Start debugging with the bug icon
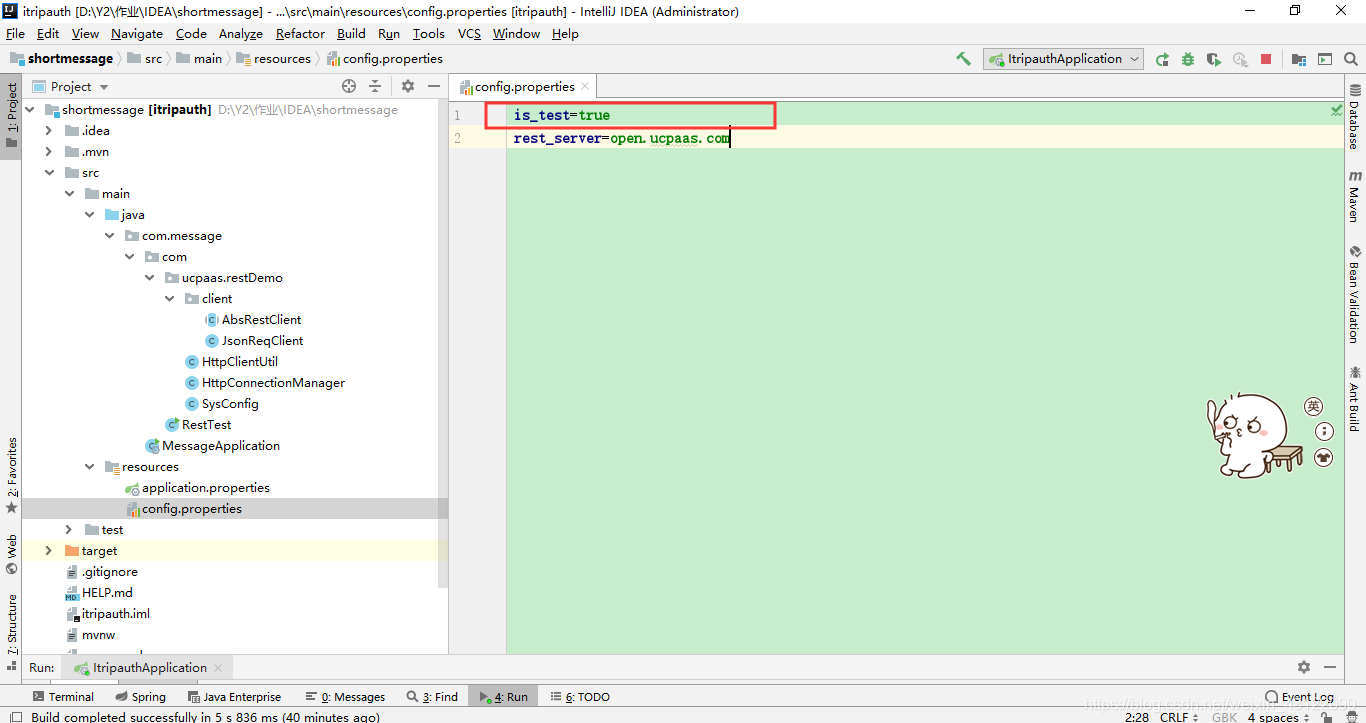Screen dimensions: 1366x723 (x=1188, y=59)
